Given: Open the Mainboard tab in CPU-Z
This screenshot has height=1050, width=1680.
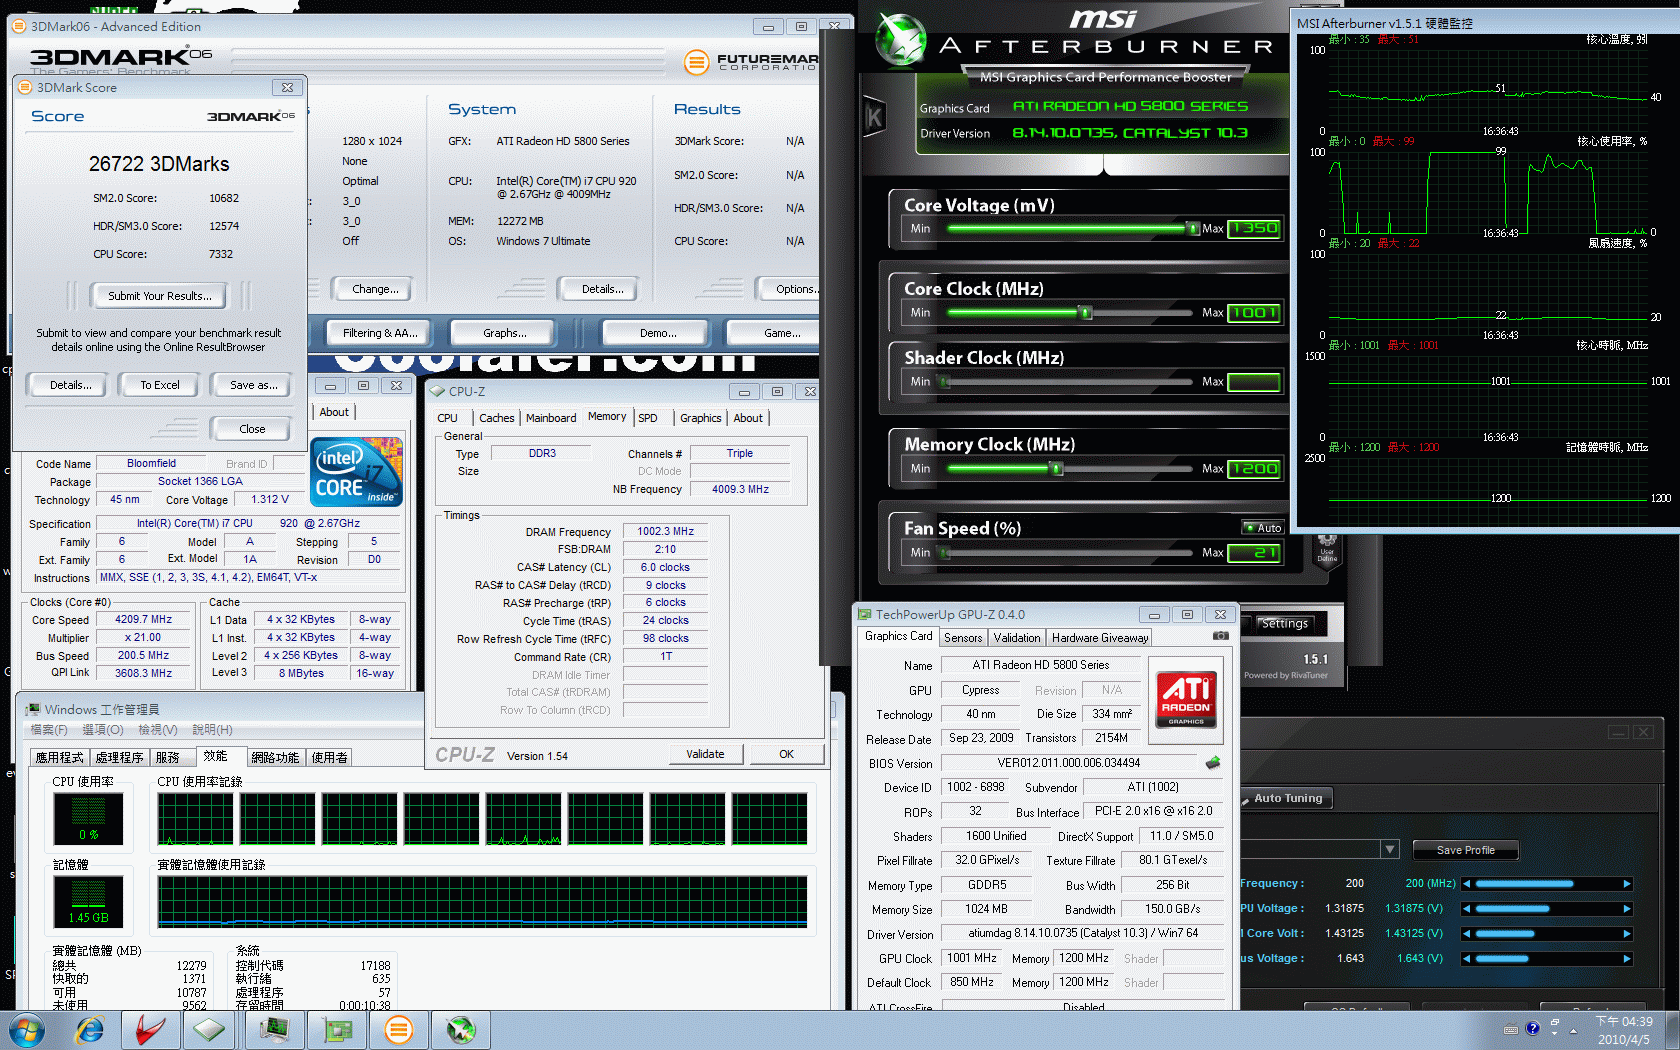Looking at the screenshot, I should coord(551,418).
